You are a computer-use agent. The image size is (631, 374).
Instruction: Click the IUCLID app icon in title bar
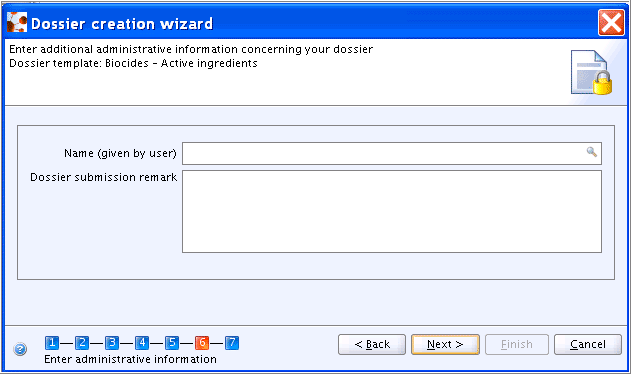pos(17,22)
